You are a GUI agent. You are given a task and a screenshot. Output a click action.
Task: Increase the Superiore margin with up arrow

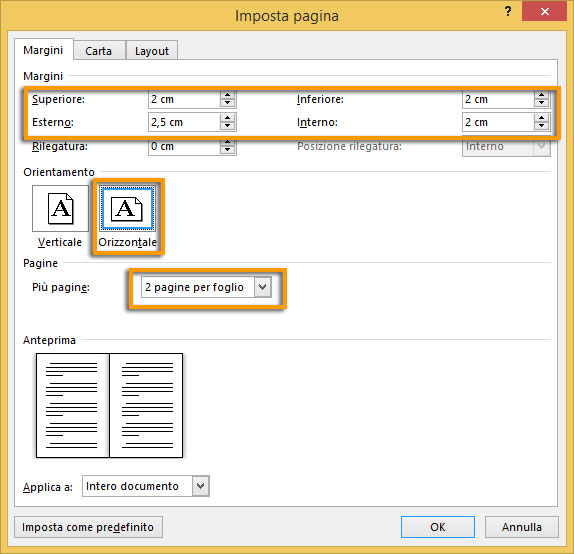click(x=227, y=95)
